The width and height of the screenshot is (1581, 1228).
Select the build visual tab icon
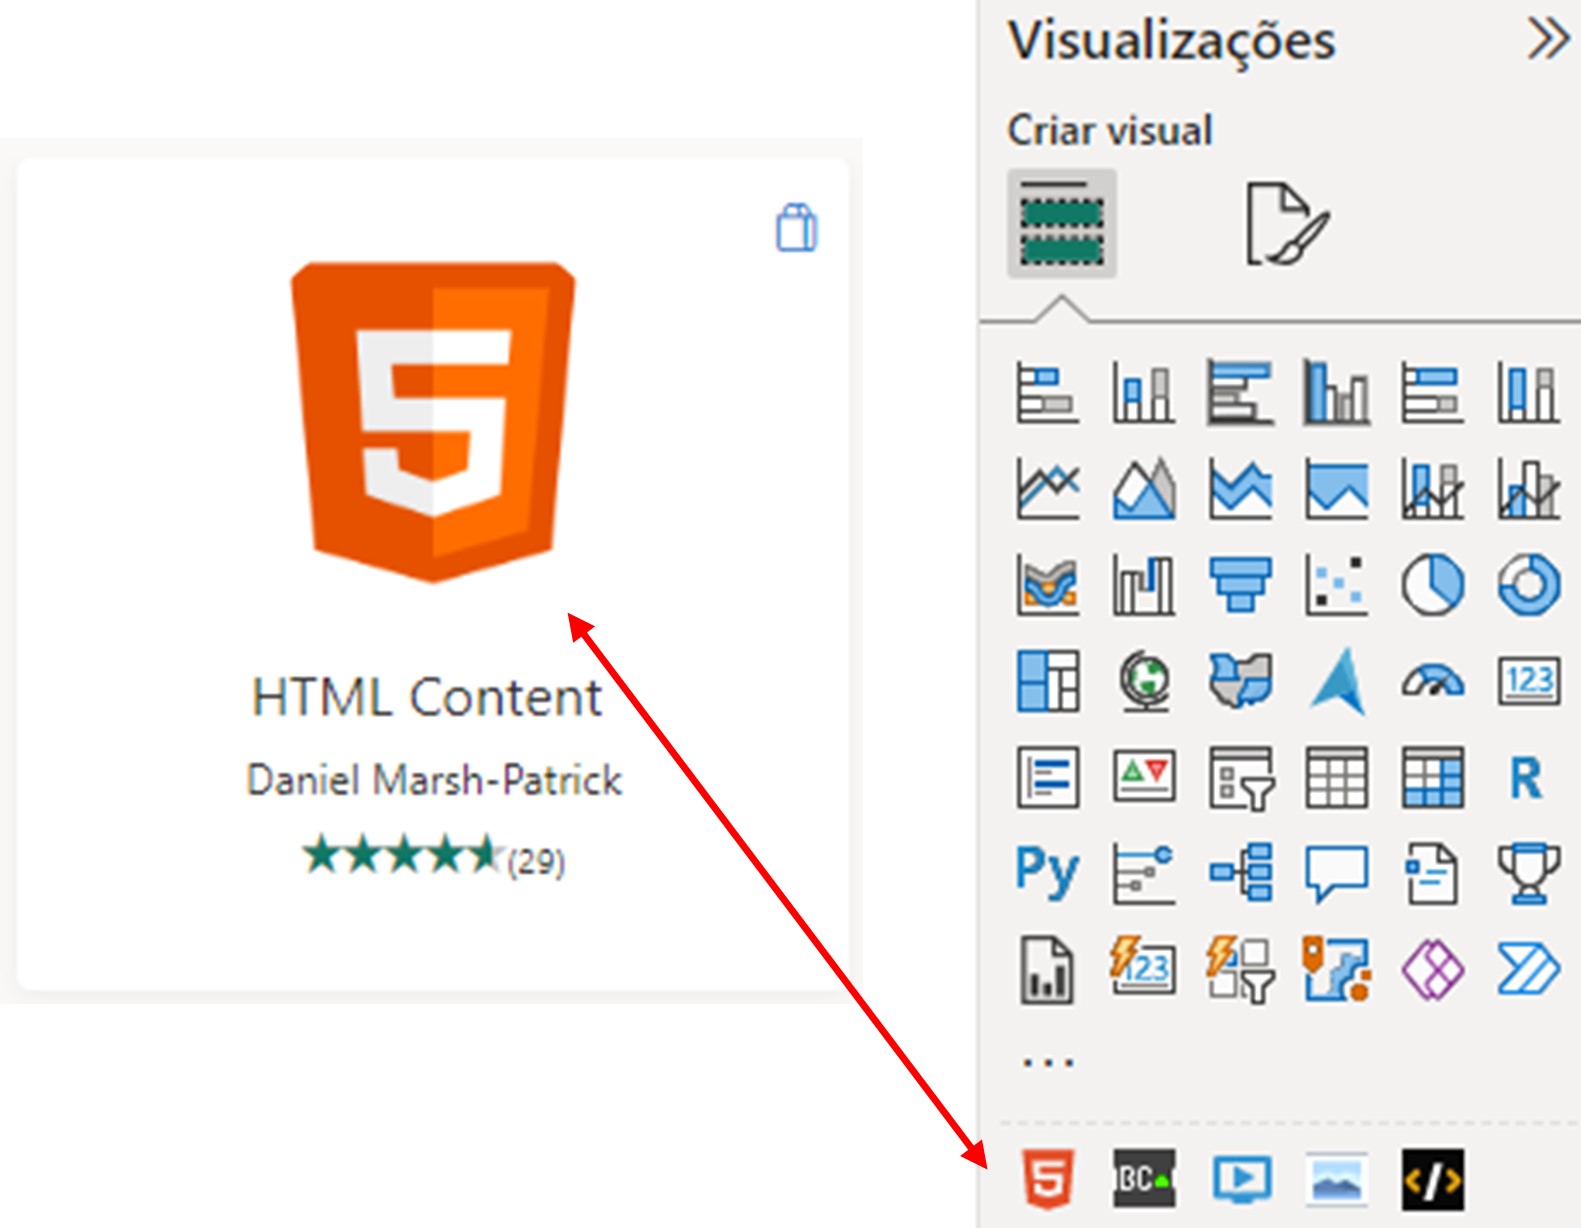point(1061,223)
